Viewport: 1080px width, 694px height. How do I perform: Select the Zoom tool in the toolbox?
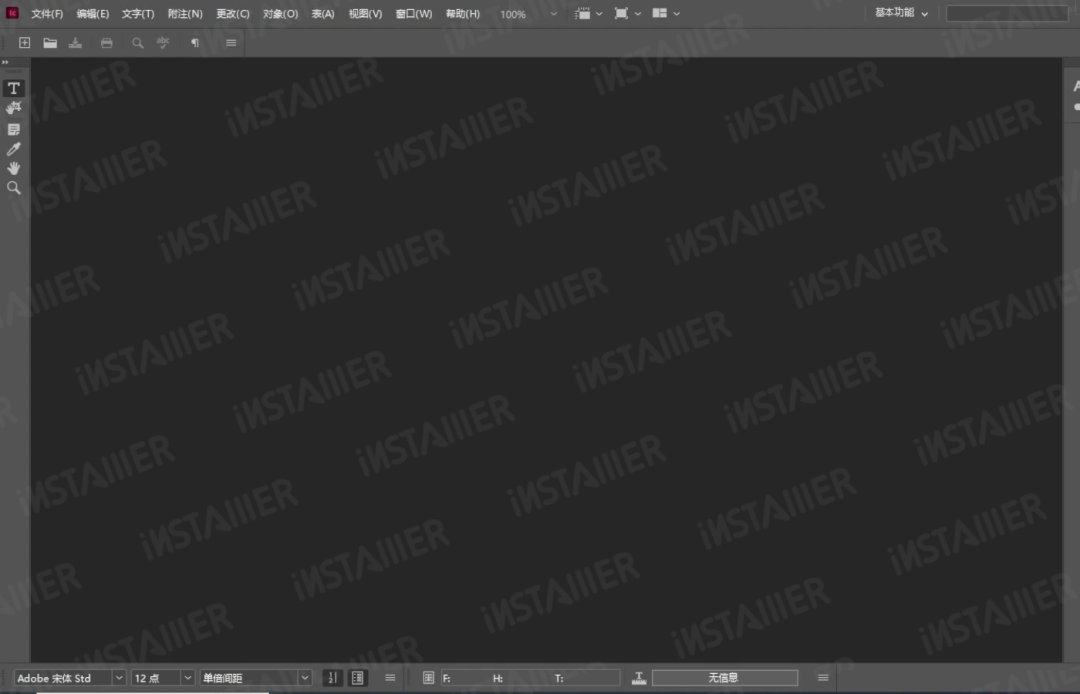coord(14,187)
